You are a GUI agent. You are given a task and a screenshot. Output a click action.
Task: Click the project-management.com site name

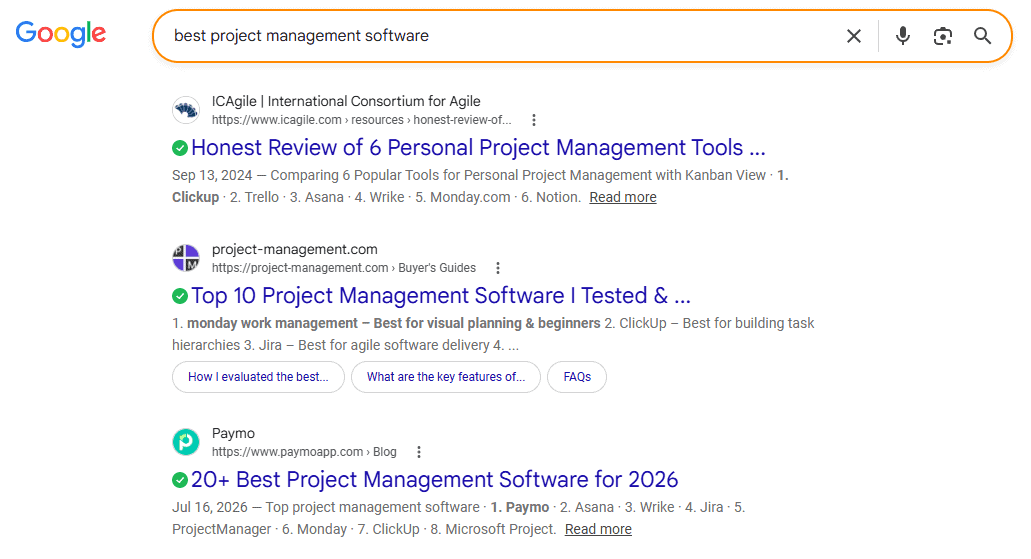[x=295, y=249]
